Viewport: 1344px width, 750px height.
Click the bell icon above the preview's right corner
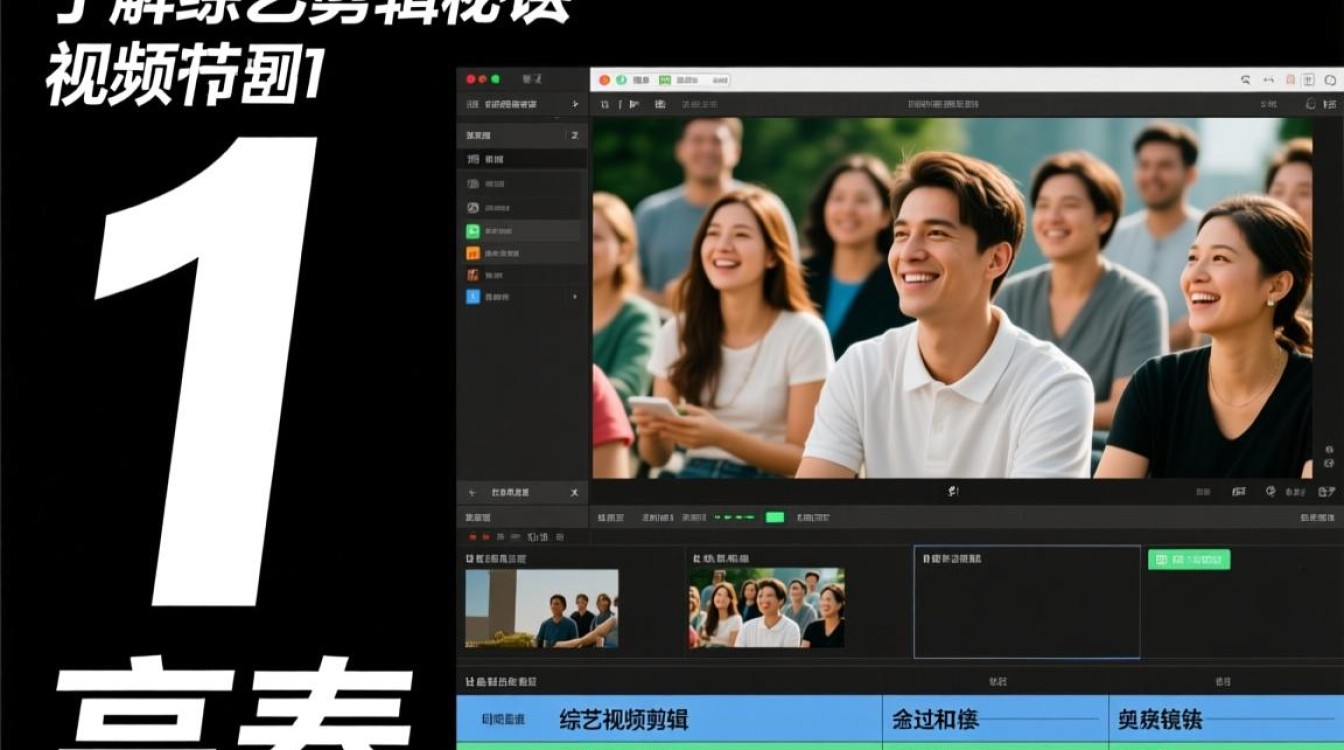(1311, 104)
